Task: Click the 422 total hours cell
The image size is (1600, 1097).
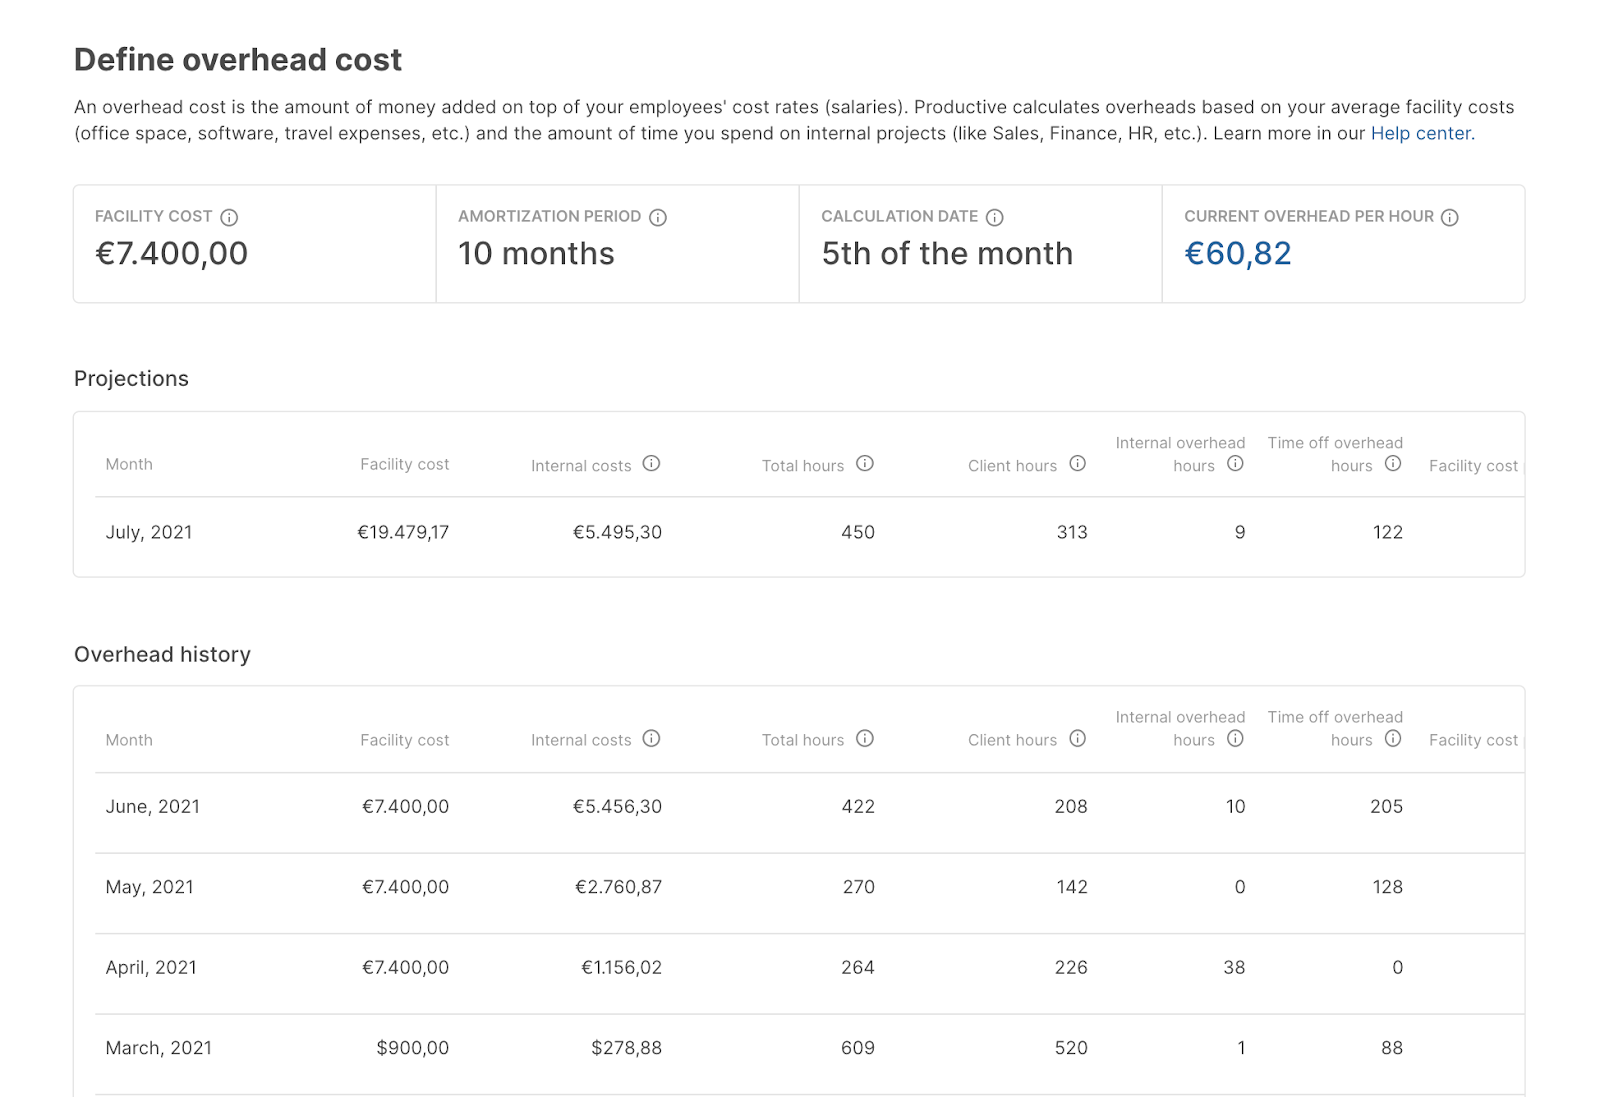Action: click(x=858, y=807)
